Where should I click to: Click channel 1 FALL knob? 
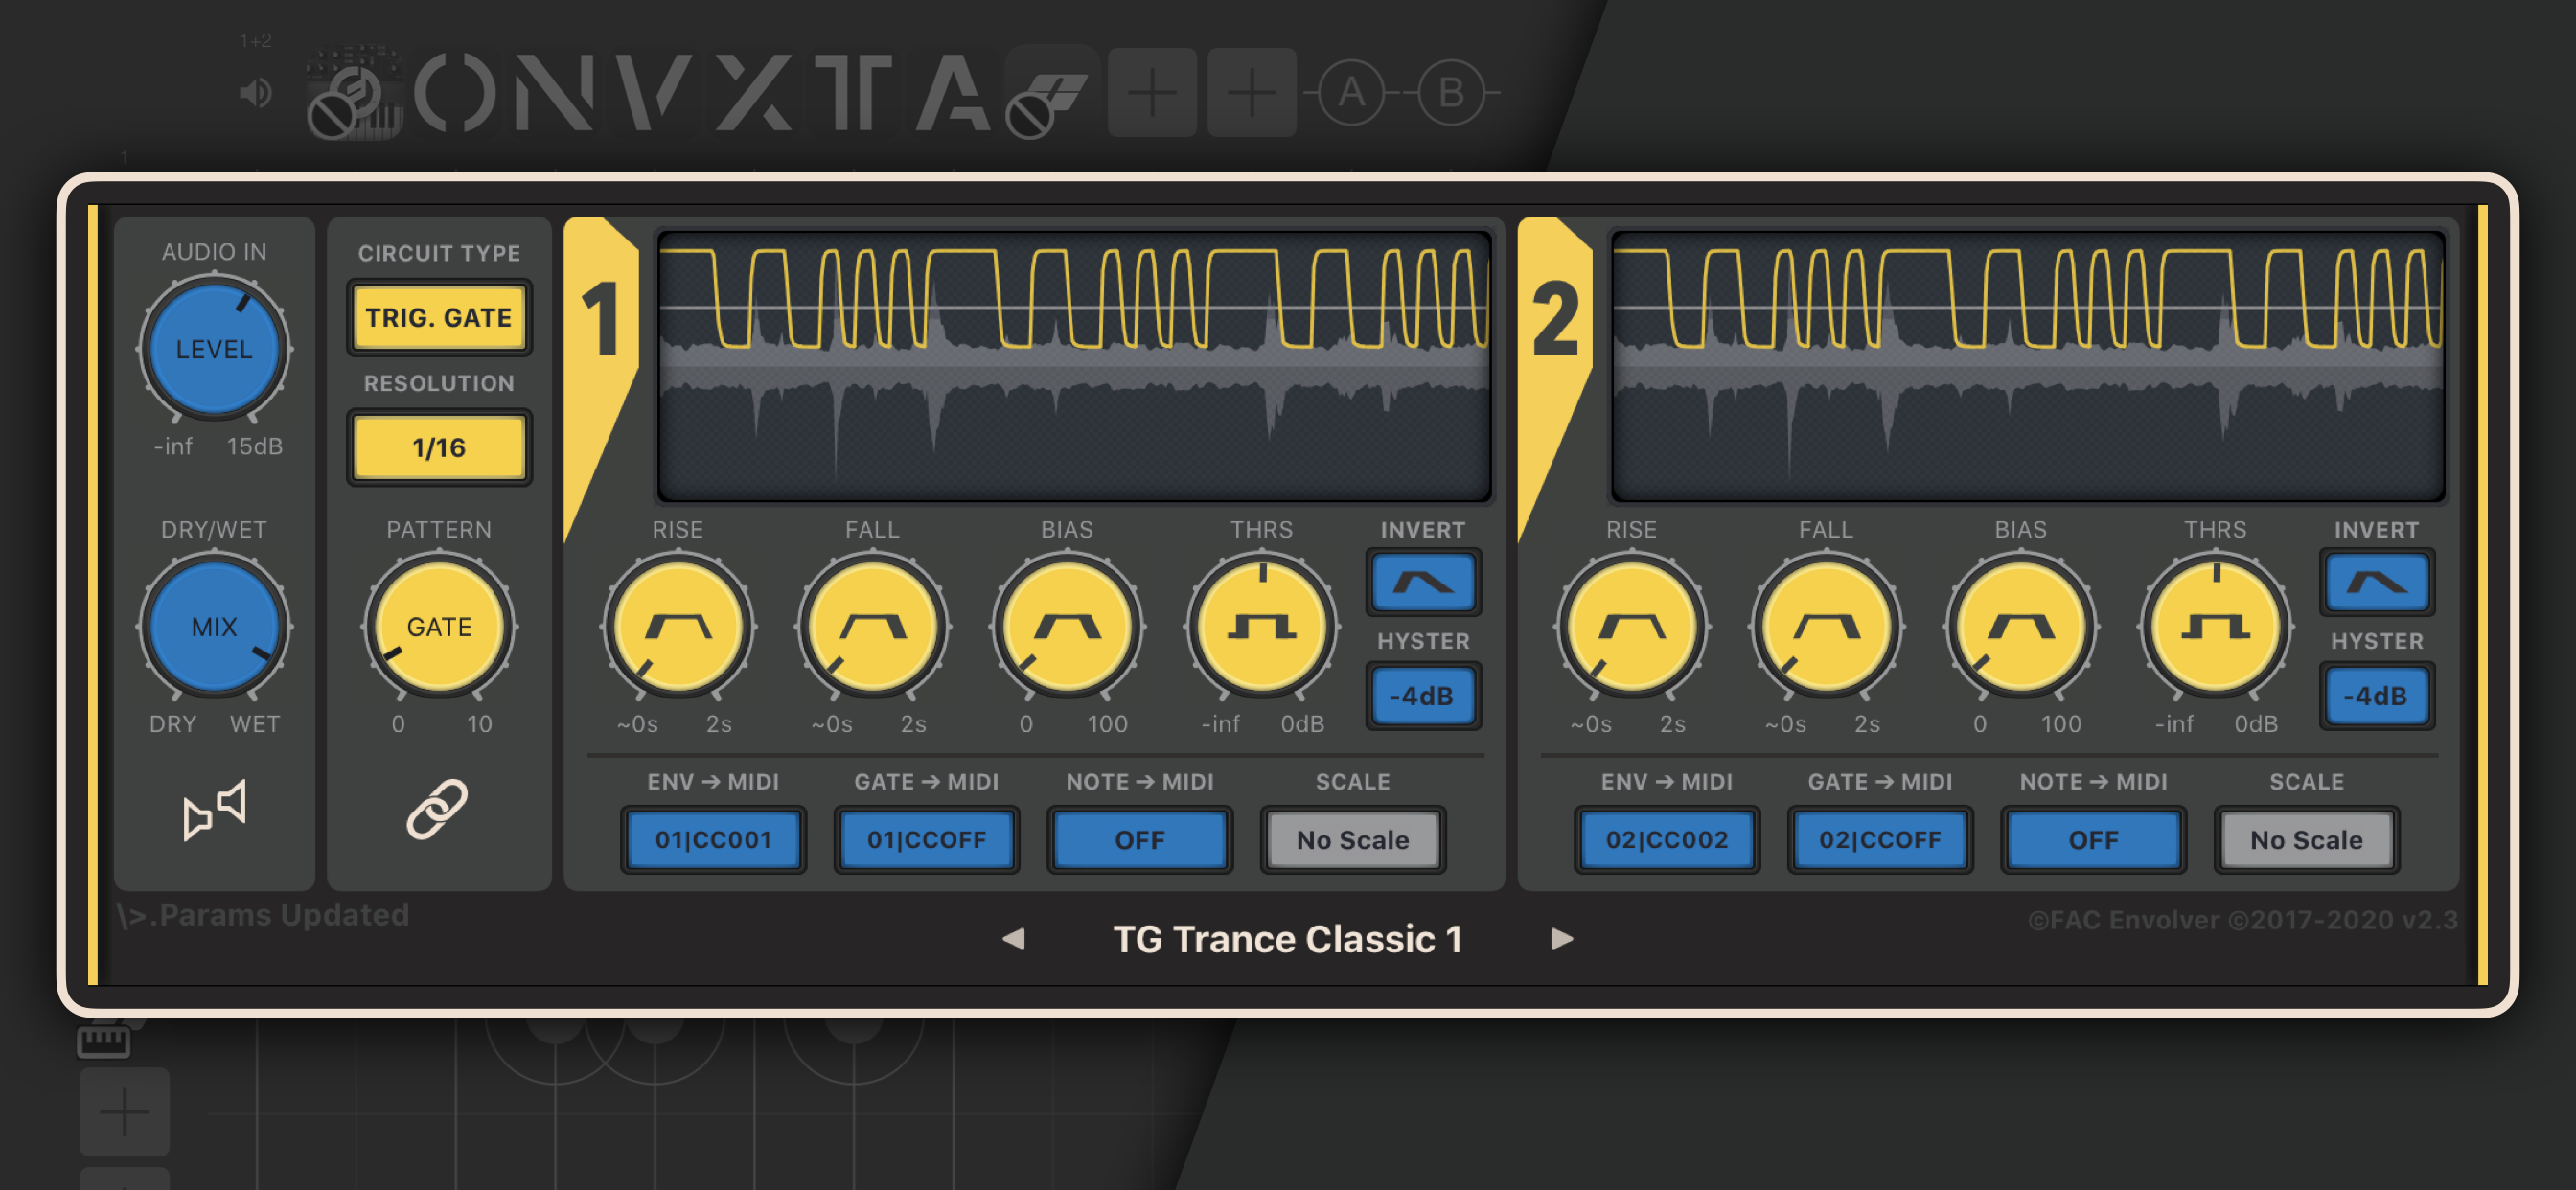[872, 627]
